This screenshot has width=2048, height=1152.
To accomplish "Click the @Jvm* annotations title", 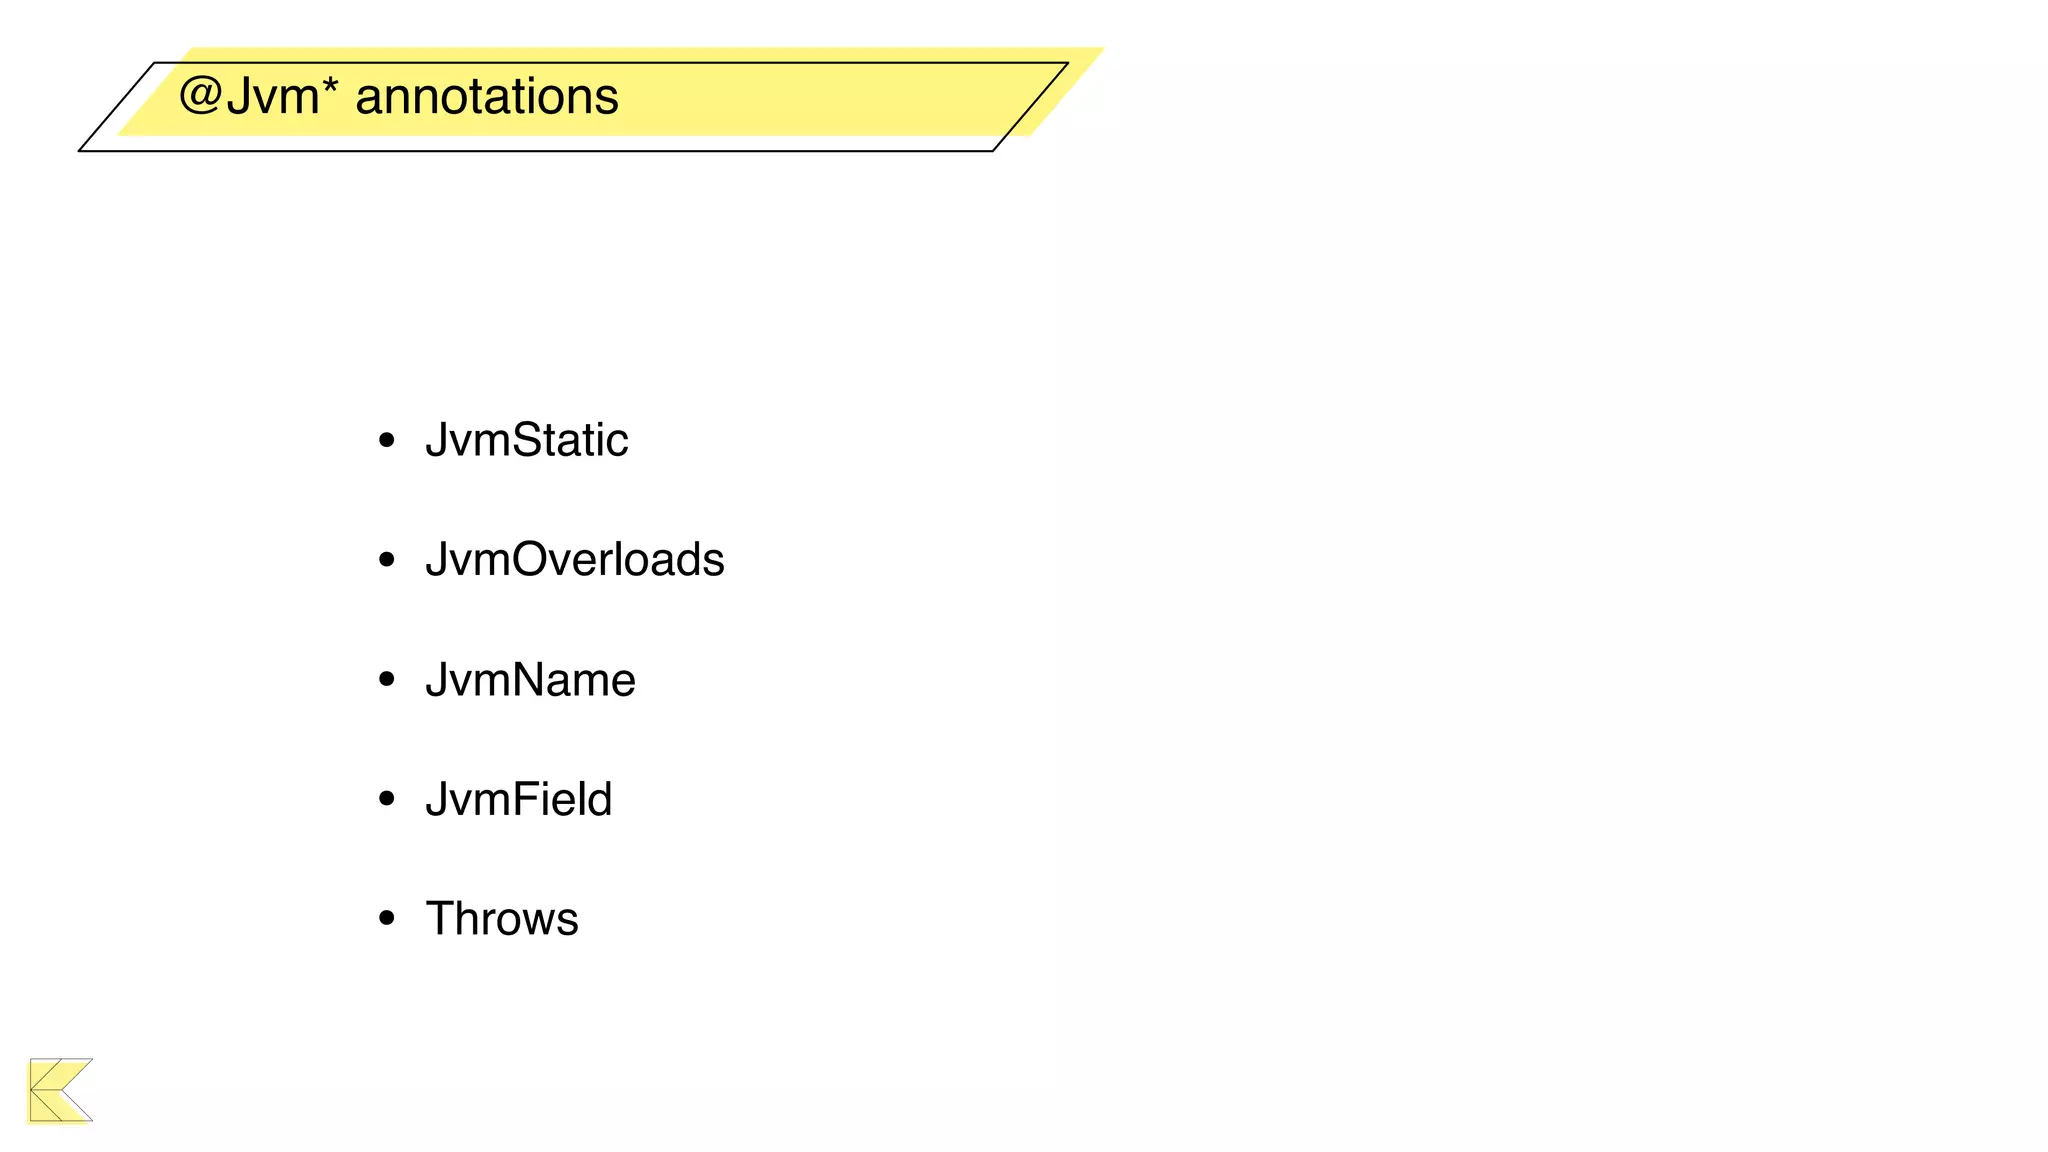I will (399, 97).
